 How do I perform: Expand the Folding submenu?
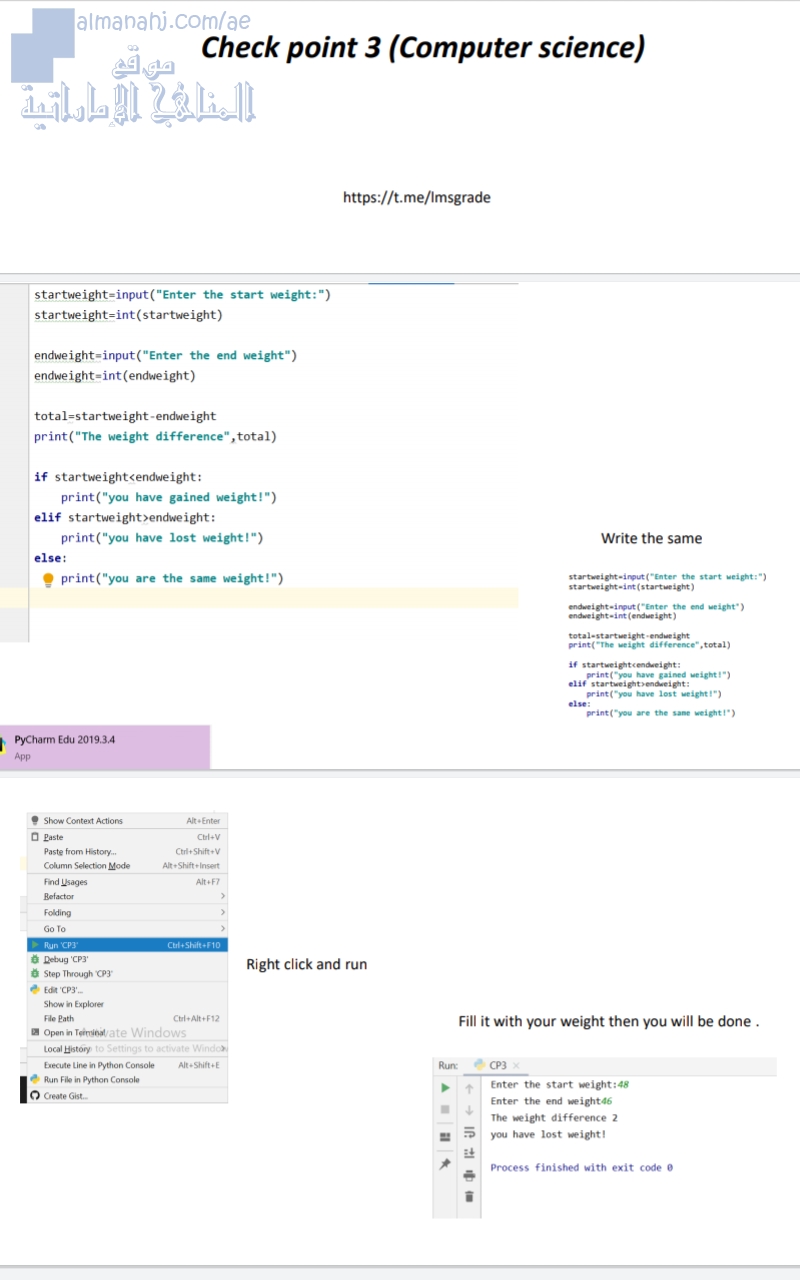[x=127, y=913]
